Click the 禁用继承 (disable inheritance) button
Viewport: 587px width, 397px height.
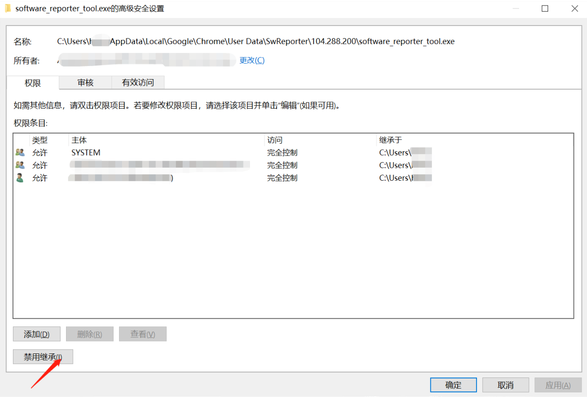[x=43, y=357]
